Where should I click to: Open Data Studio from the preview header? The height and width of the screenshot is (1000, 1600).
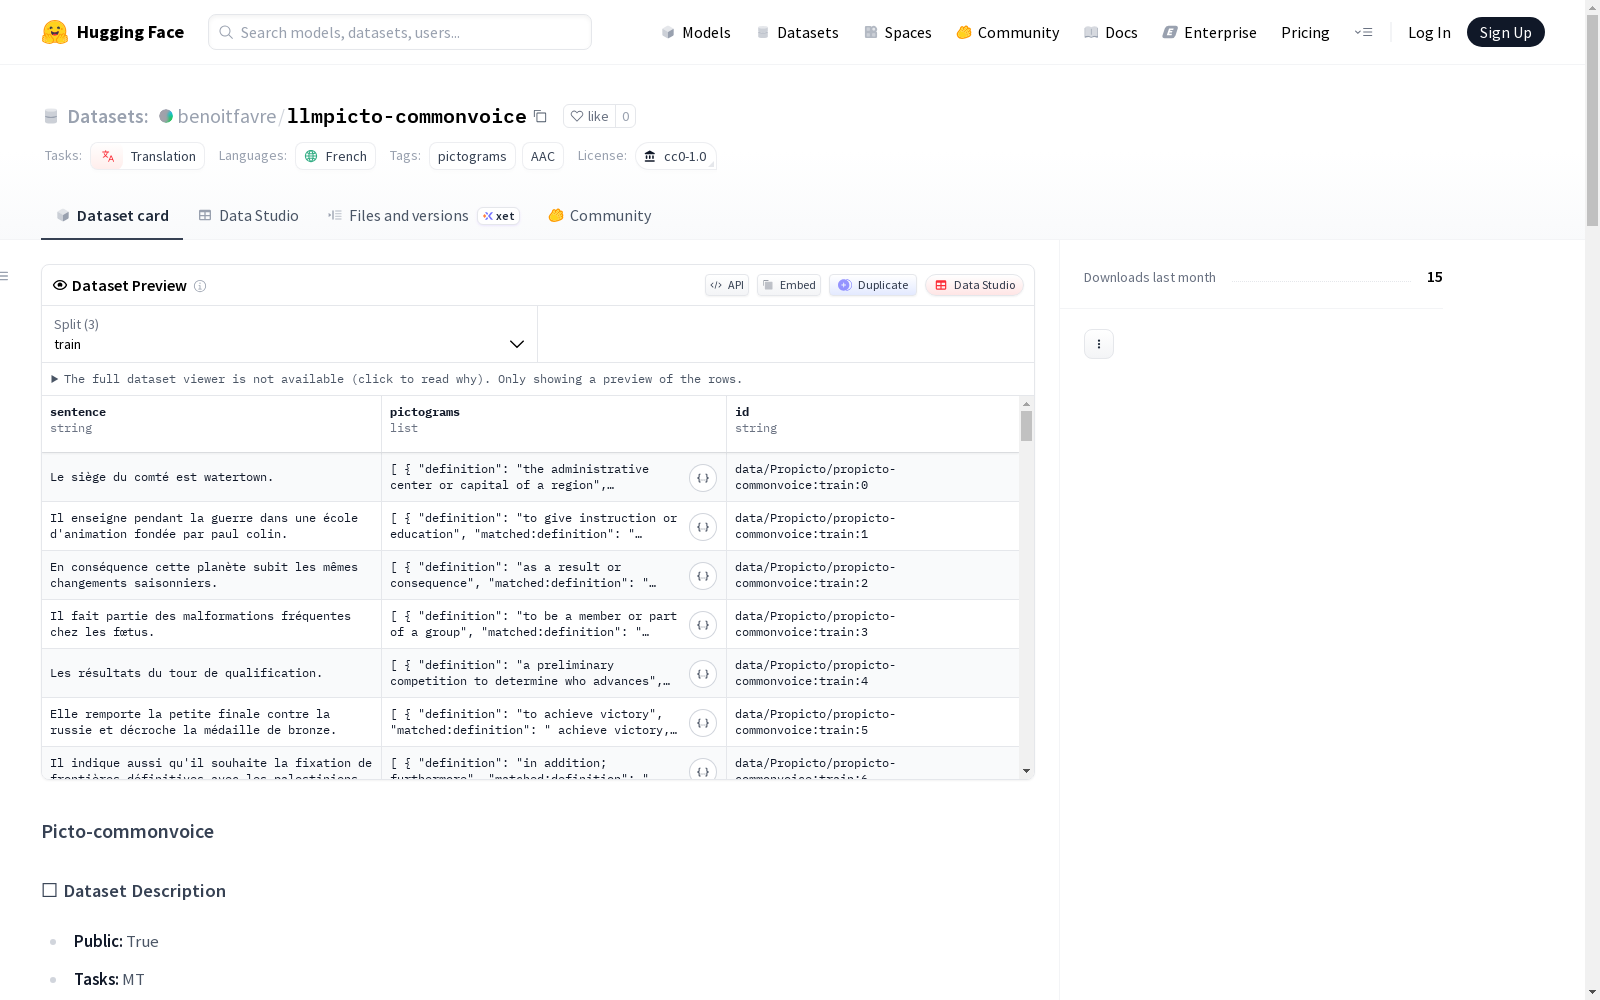[x=974, y=285]
